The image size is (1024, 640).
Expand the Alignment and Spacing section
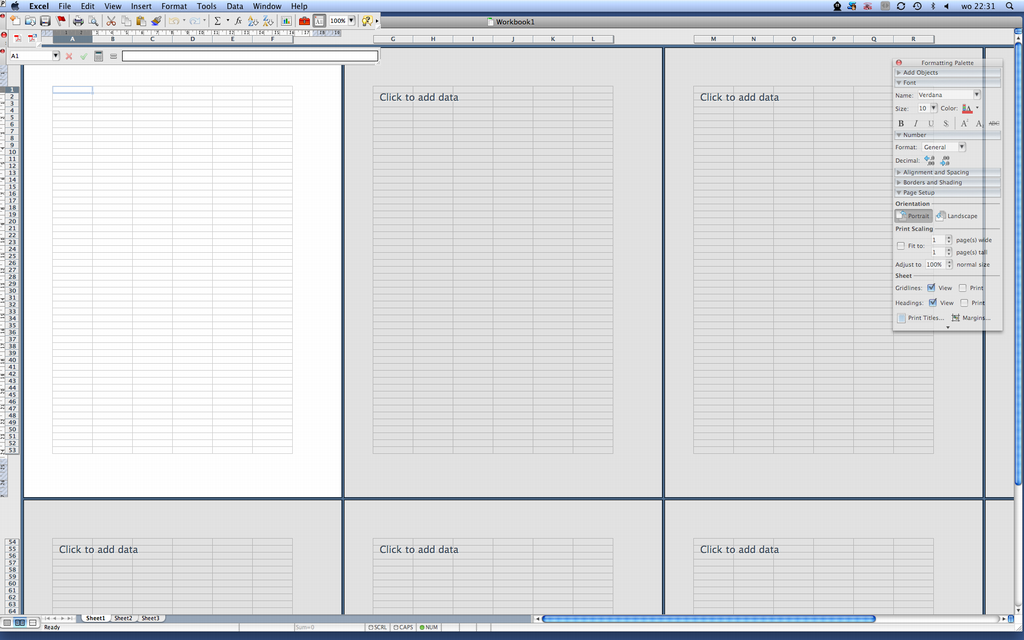935,172
